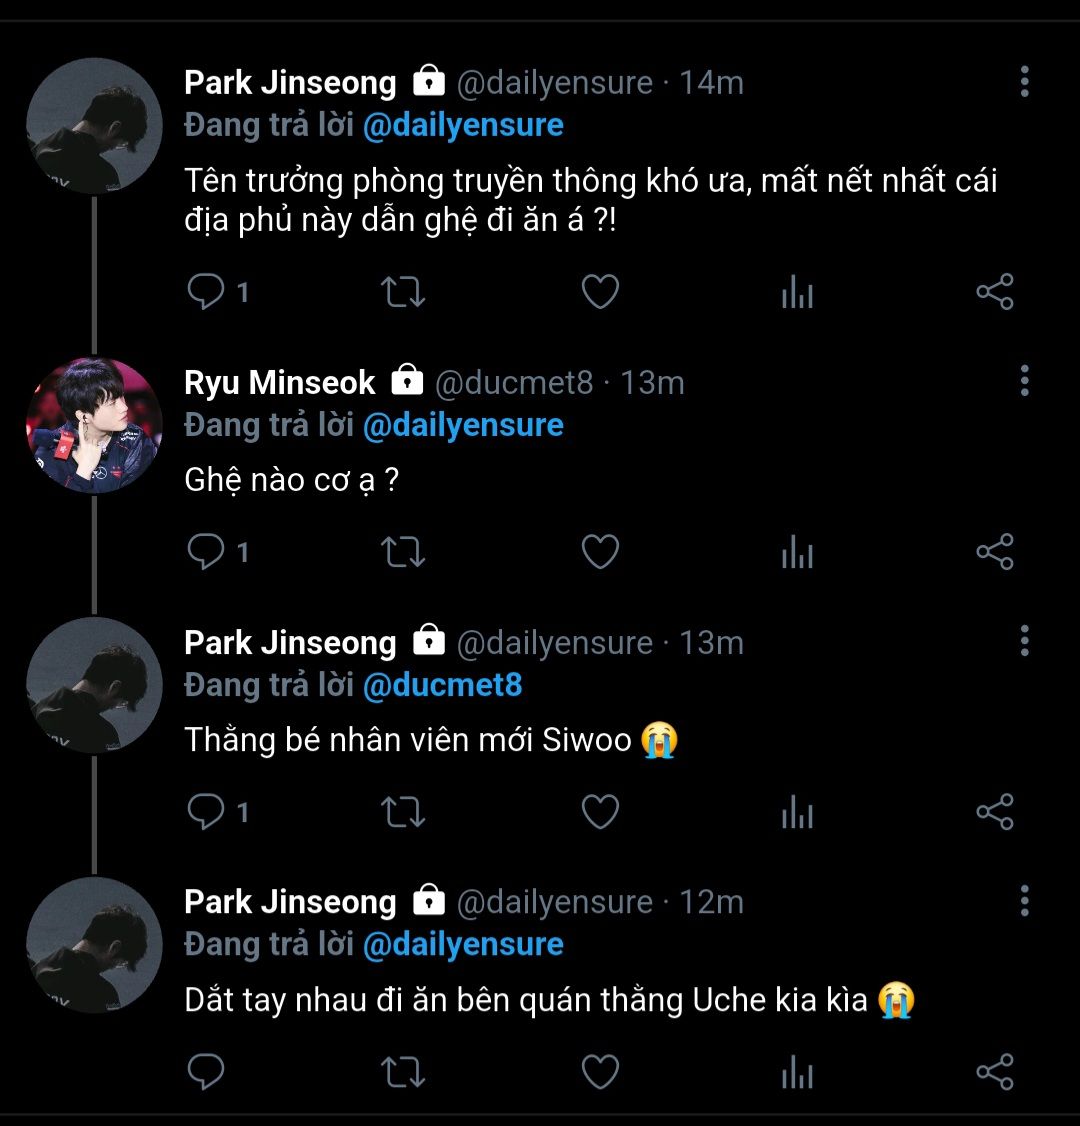1080x1126 pixels.
Task: View analytics for the 14m tweet
Action: tap(797, 292)
